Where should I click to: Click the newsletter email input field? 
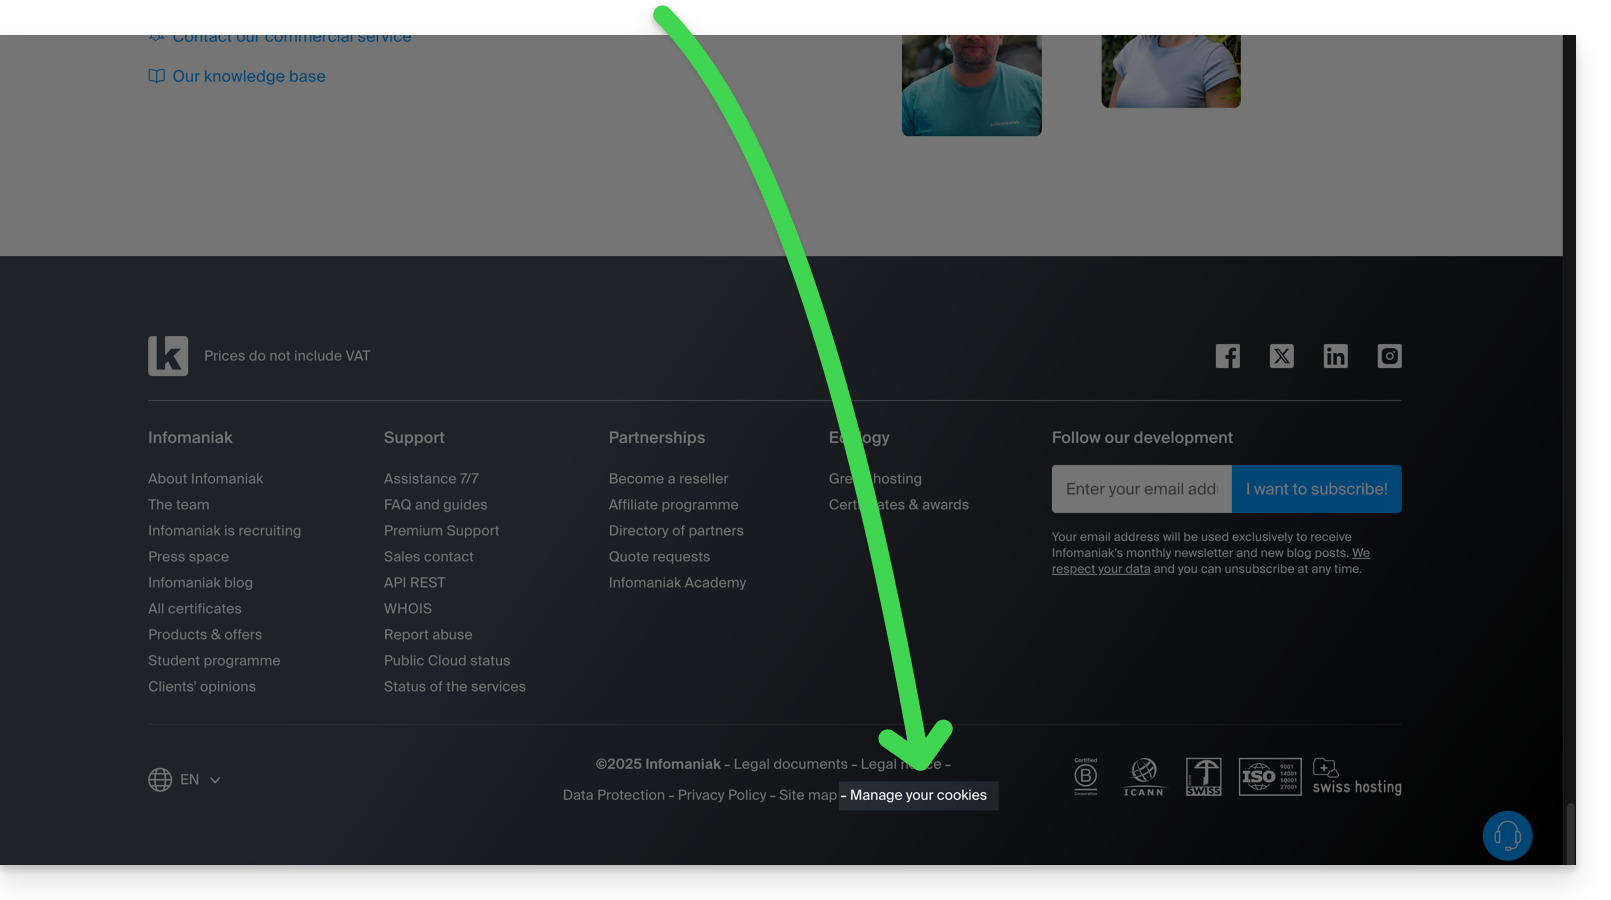[x=1141, y=489]
